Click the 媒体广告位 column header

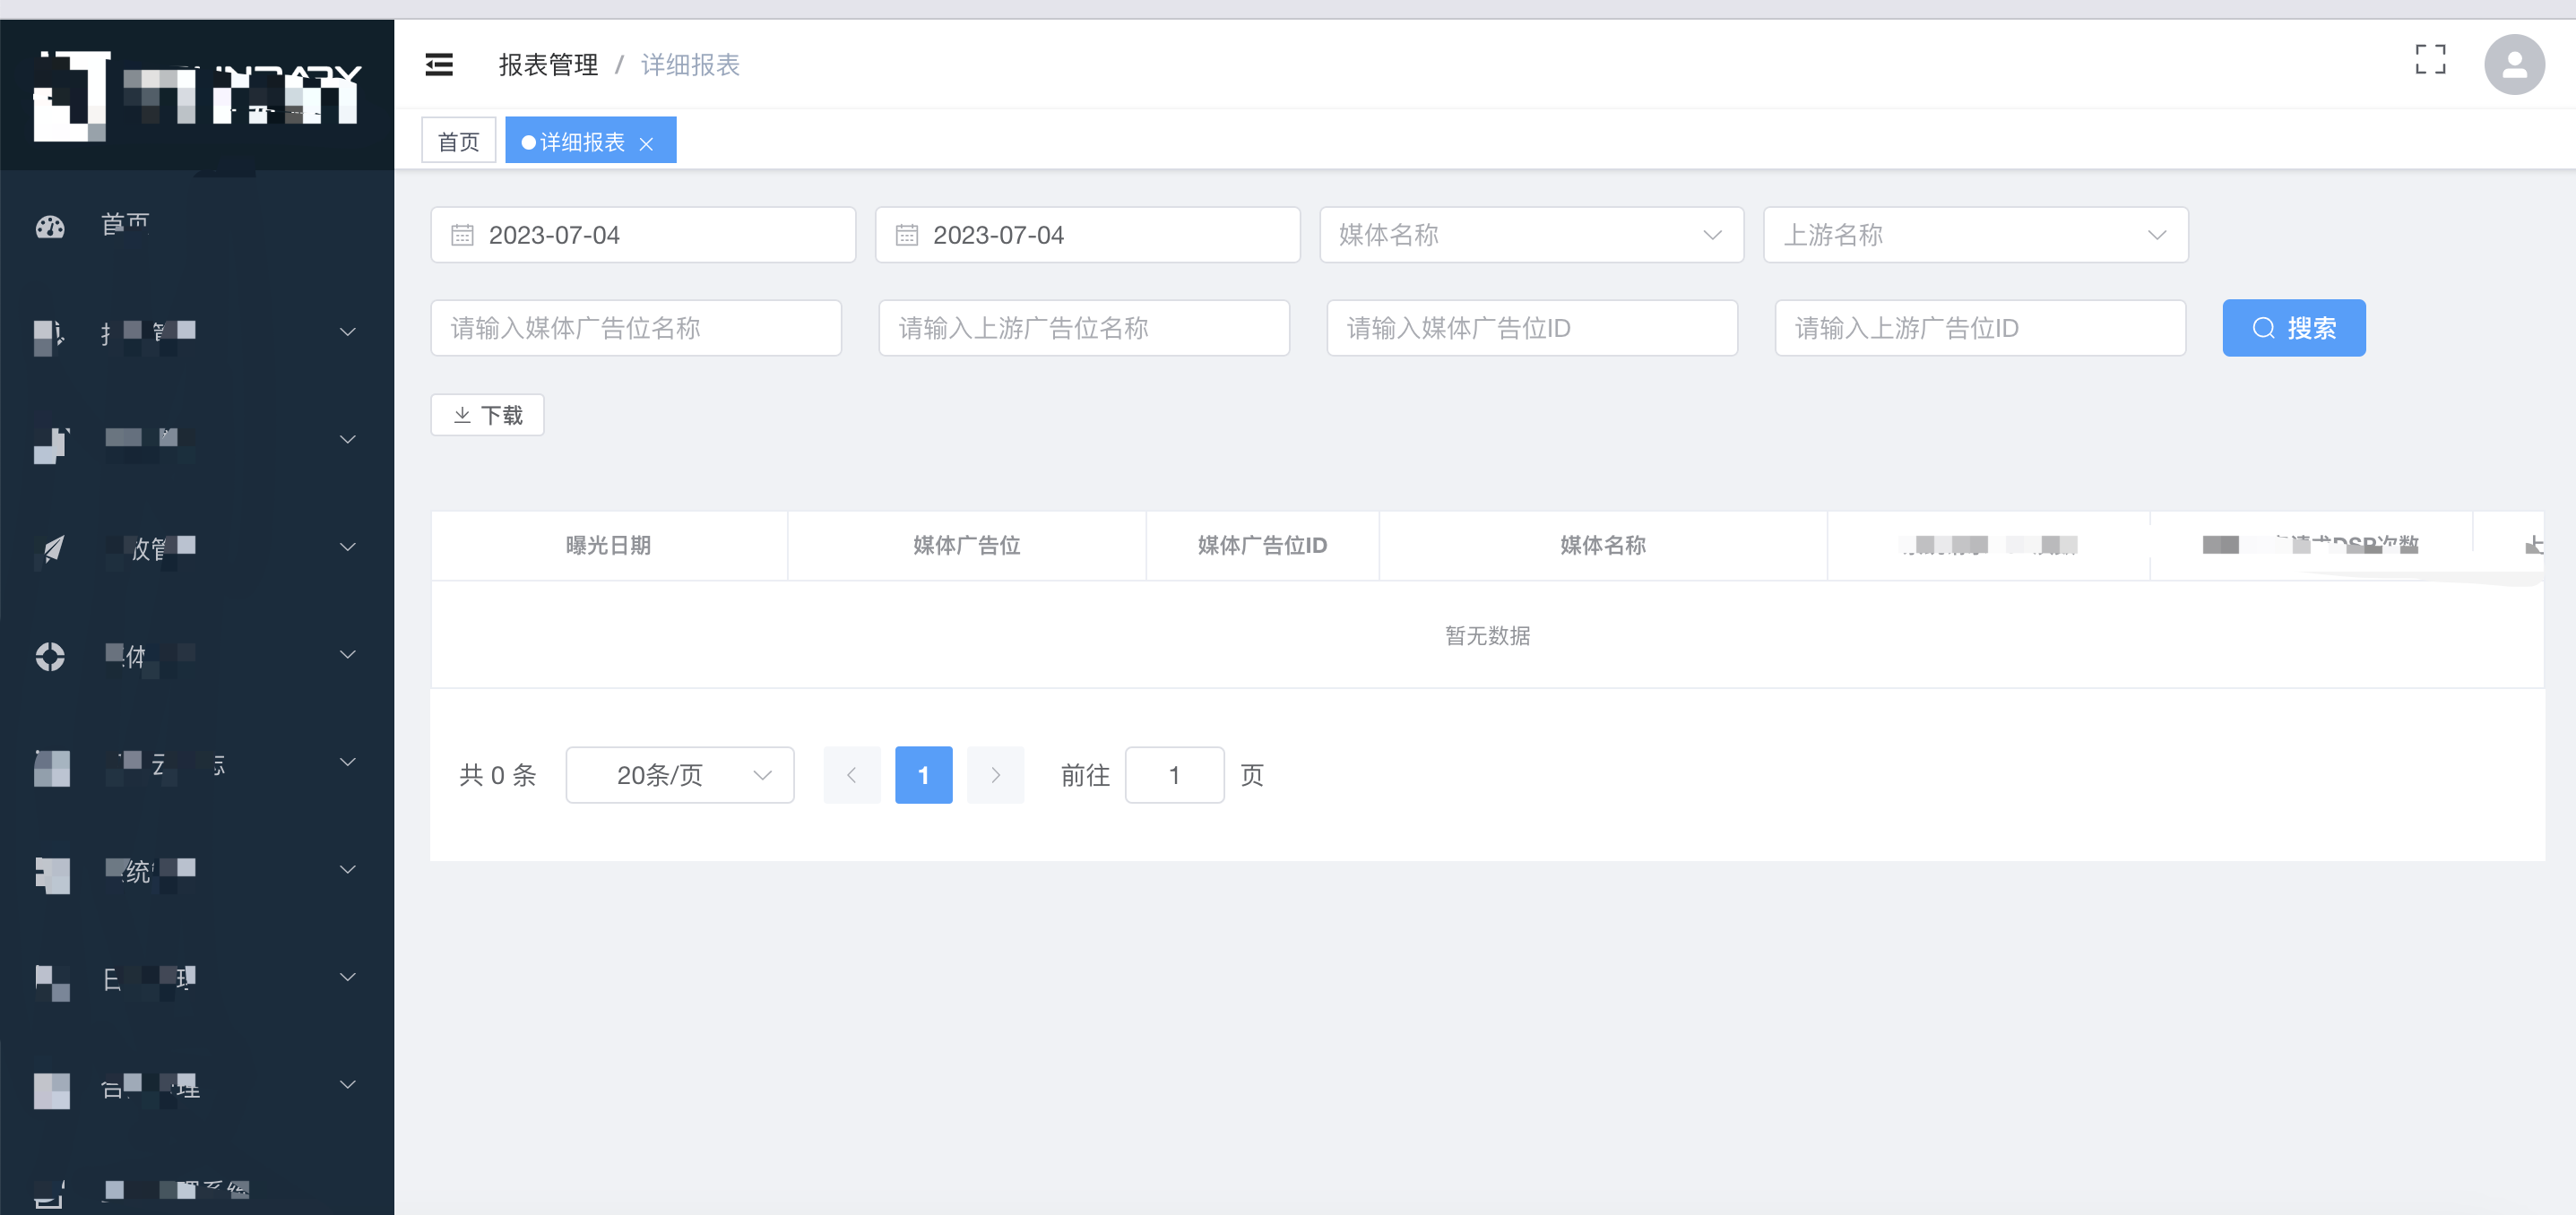click(x=966, y=545)
